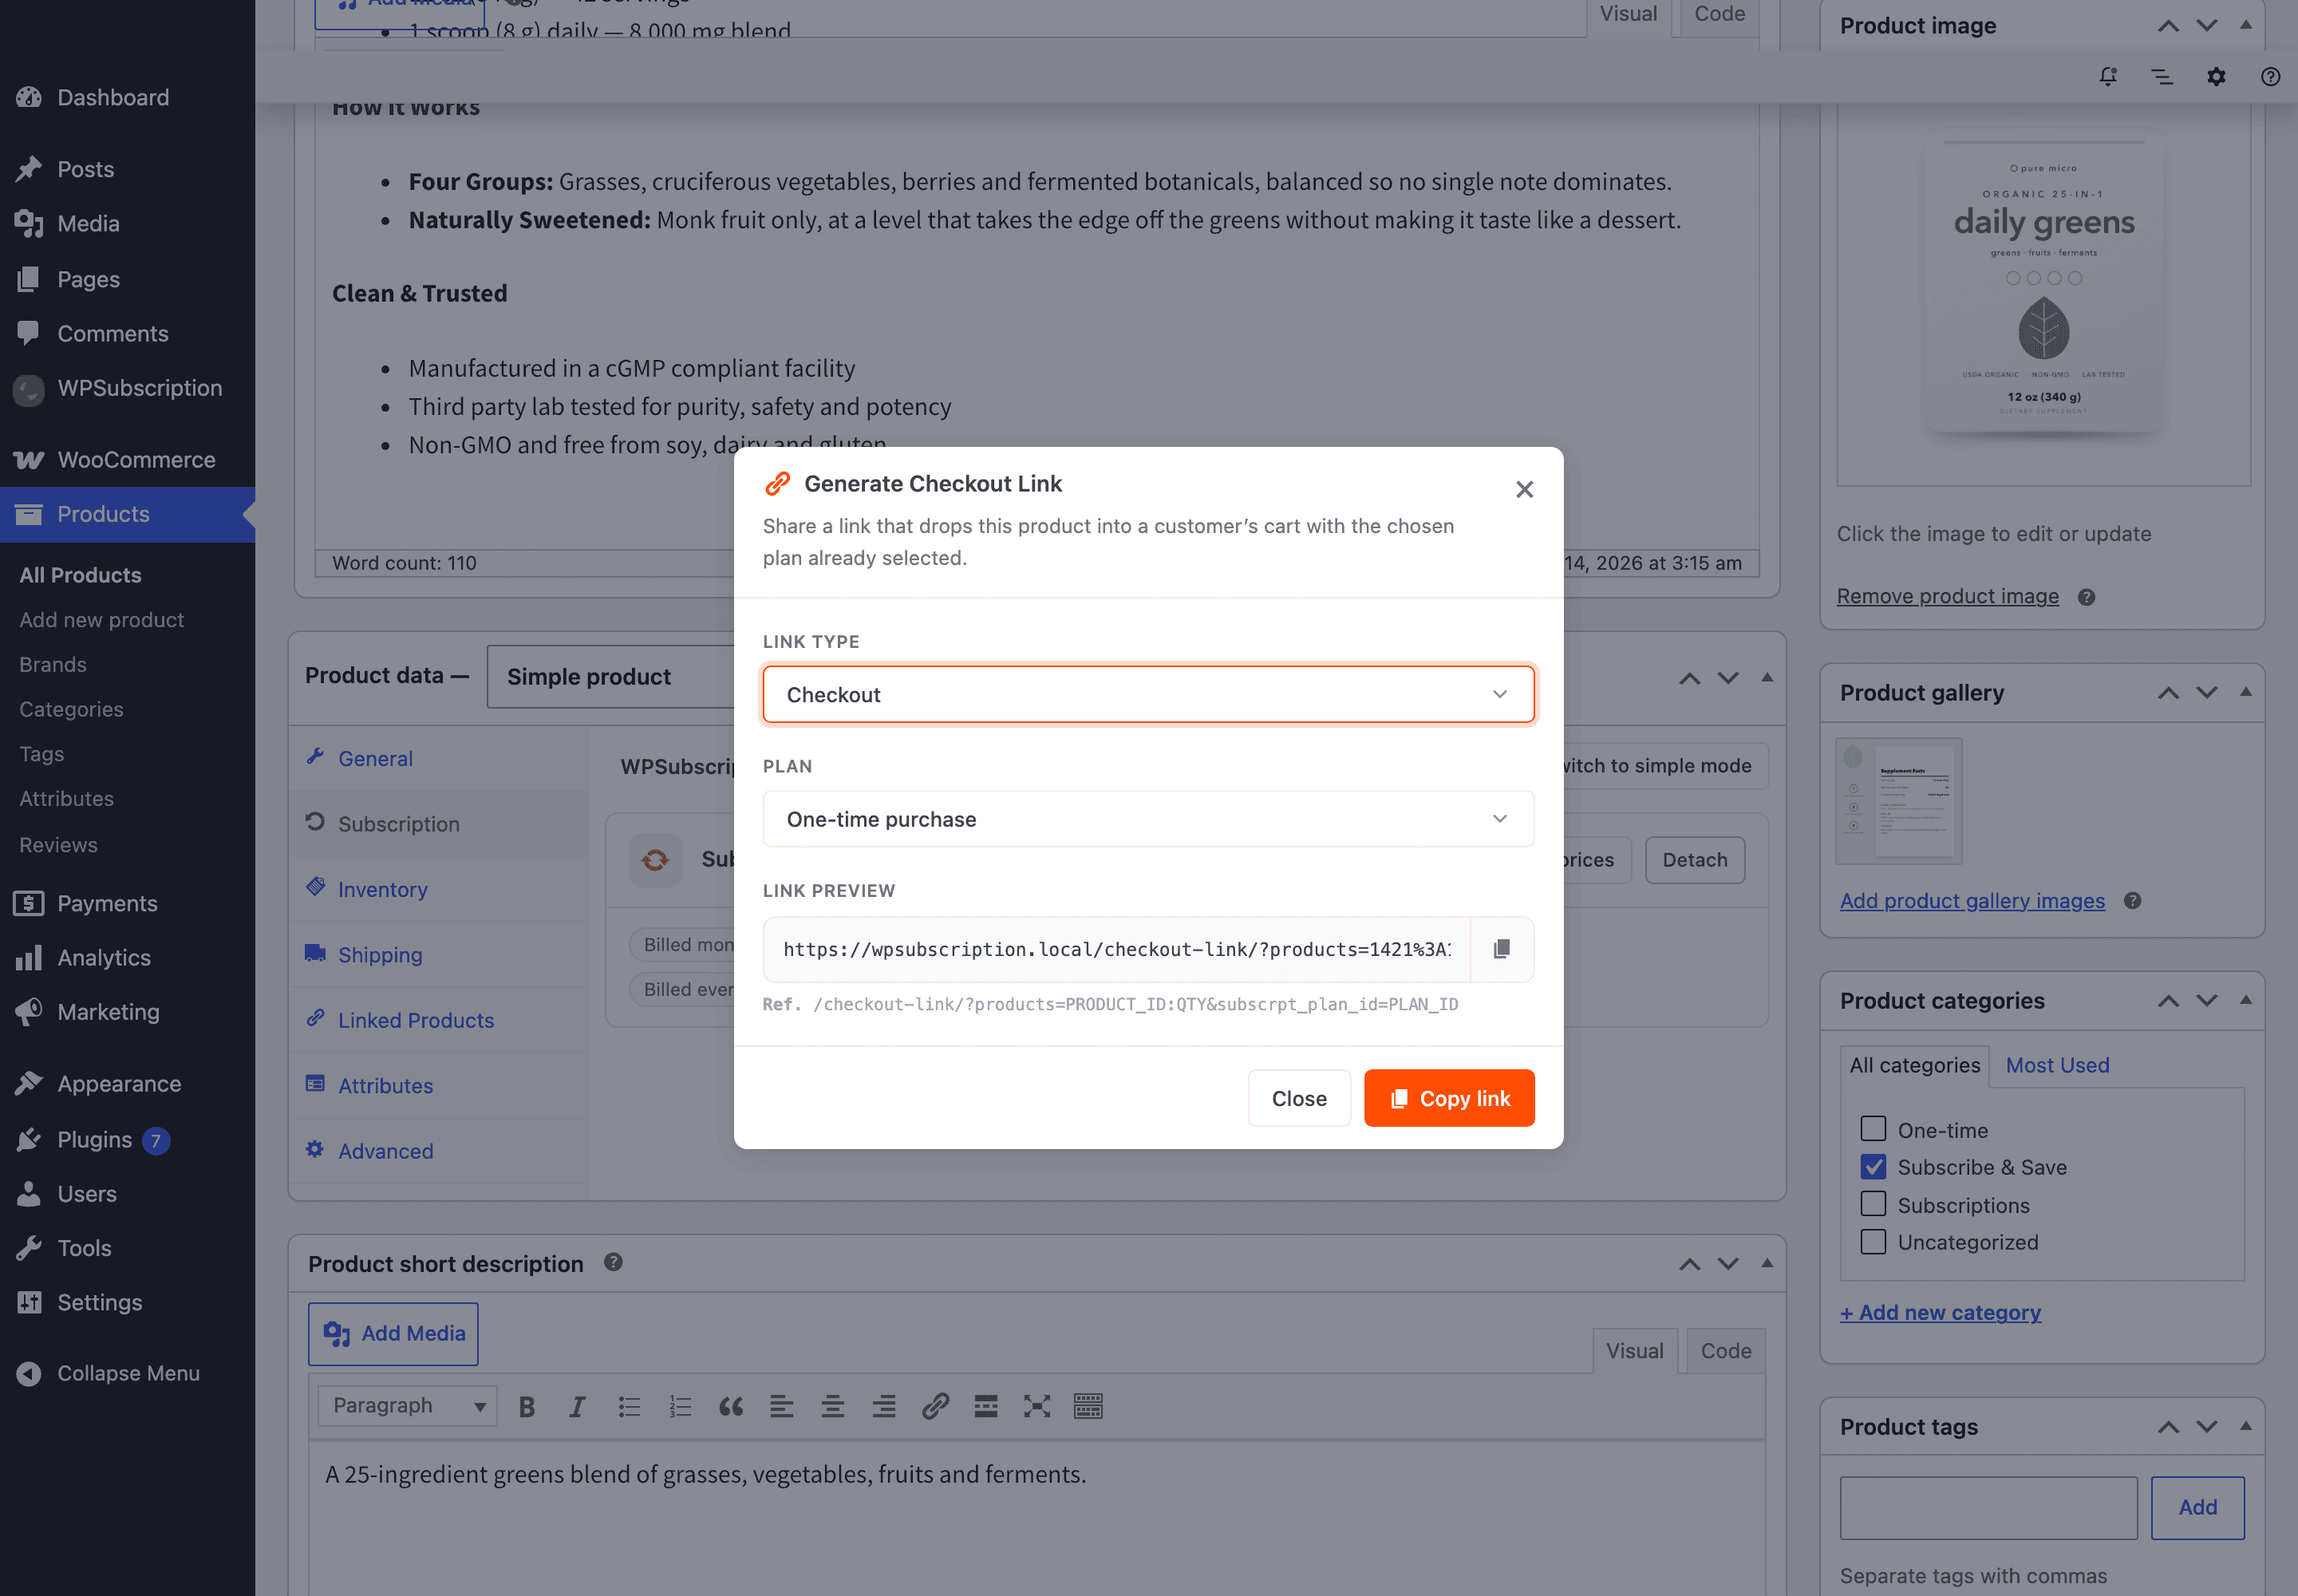The width and height of the screenshot is (2298, 1596).
Task: Click + Add new category link
Action: pos(1940,1312)
